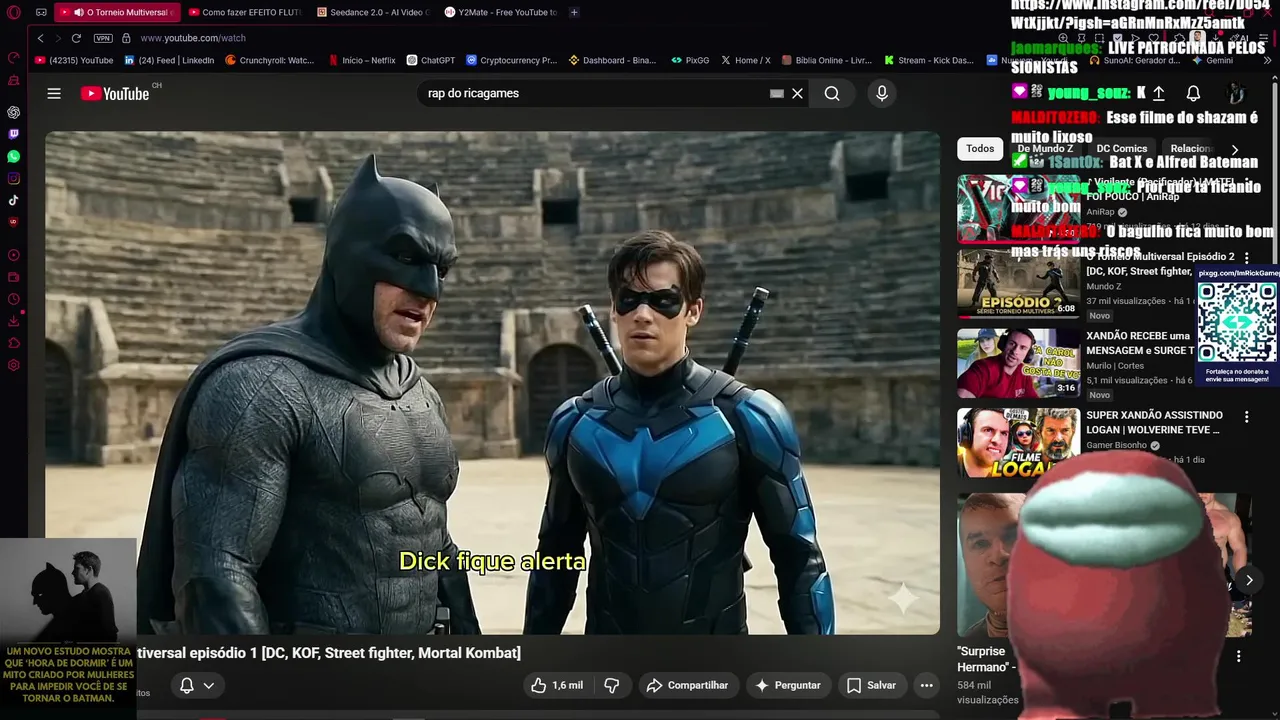Open the (42315) YouTube bookmark
This screenshot has width=1280, height=720.
(74, 60)
